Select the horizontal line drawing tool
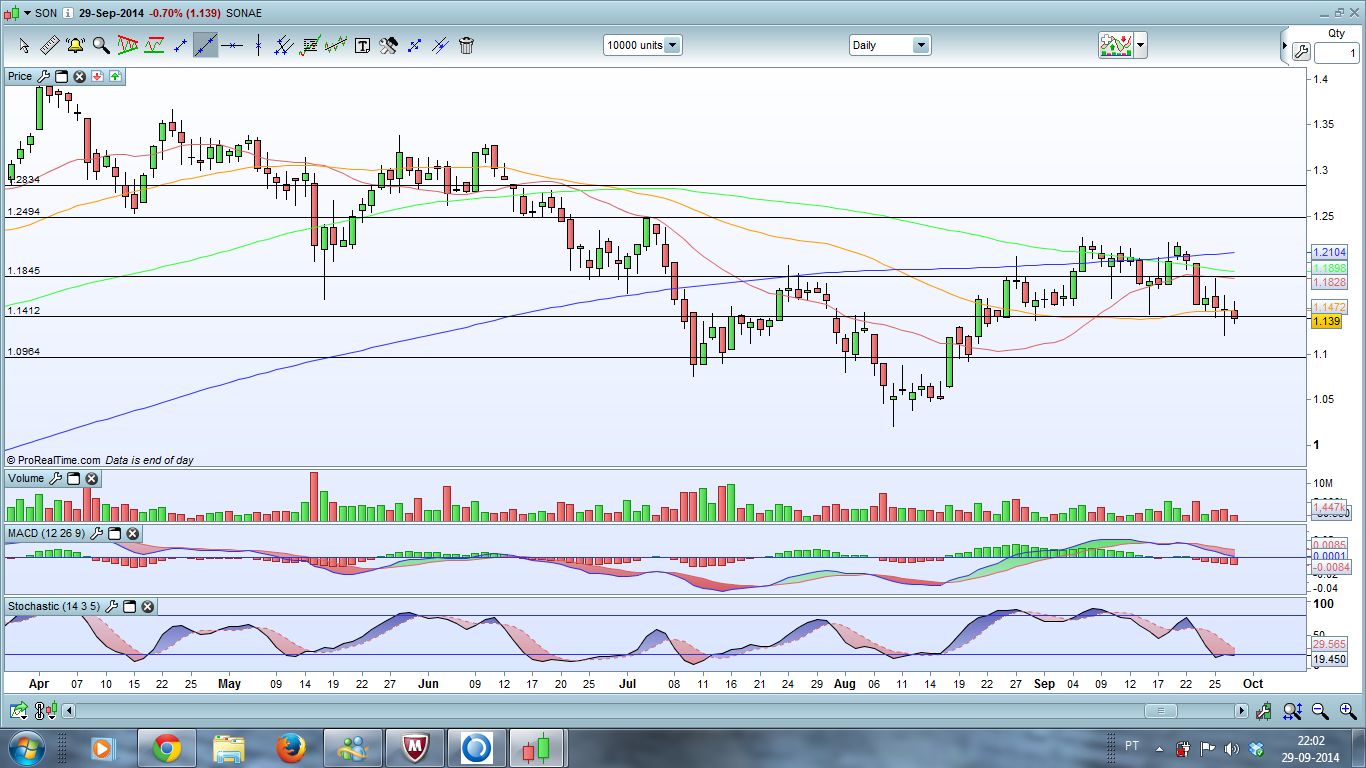 tap(232, 45)
